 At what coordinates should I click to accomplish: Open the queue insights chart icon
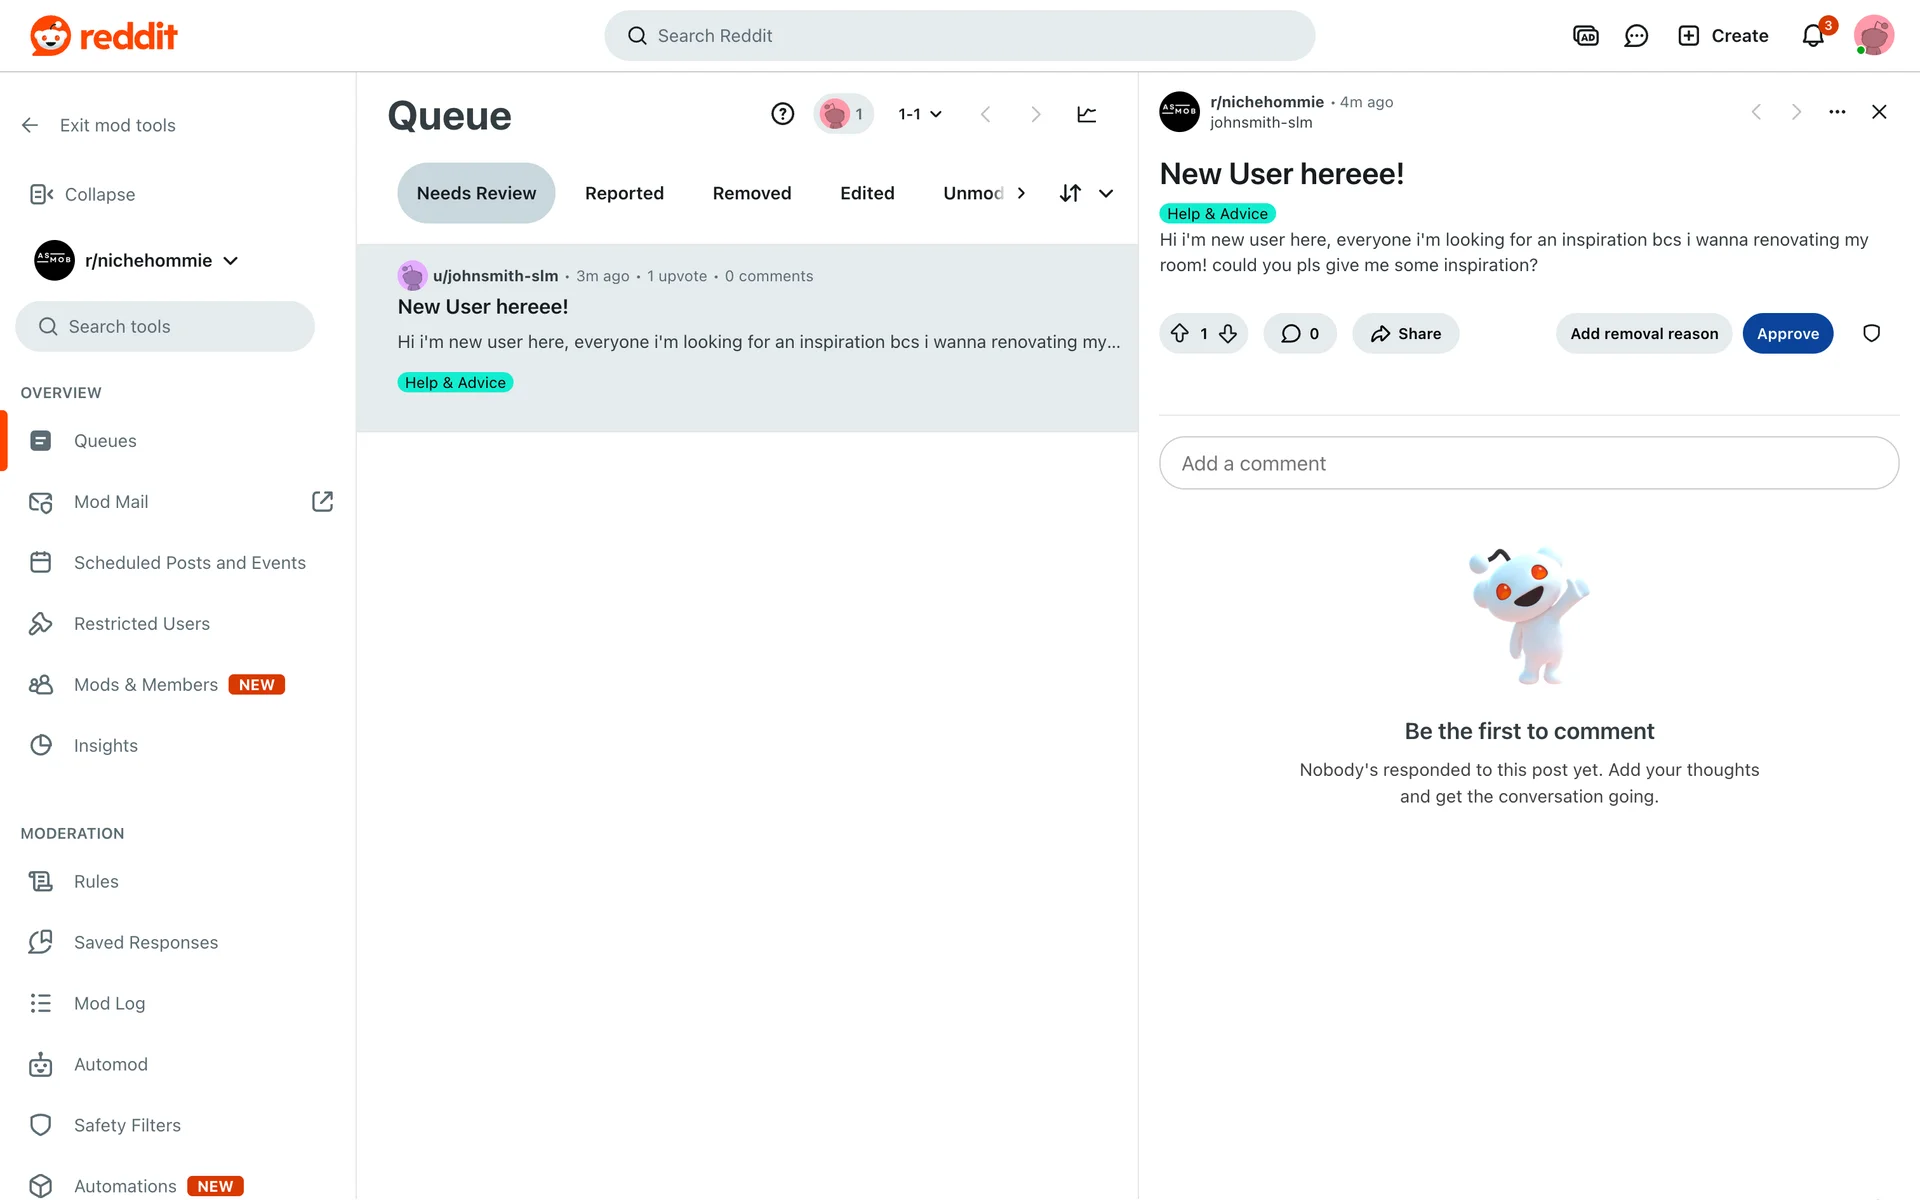click(x=1086, y=114)
